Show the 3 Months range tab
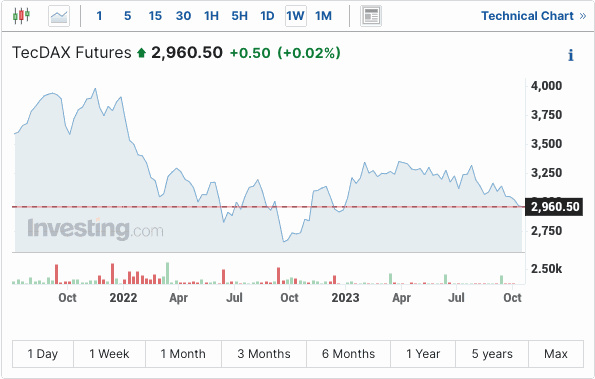The height and width of the screenshot is (379, 595). click(264, 354)
